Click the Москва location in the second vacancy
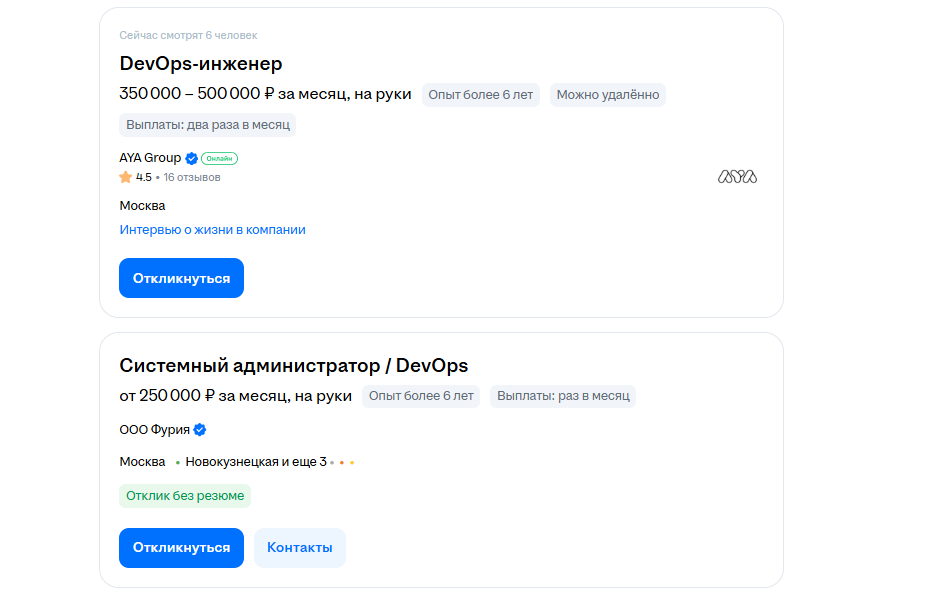The height and width of the screenshot is (597, 952). pyautogui.click(x=142, y=462)
